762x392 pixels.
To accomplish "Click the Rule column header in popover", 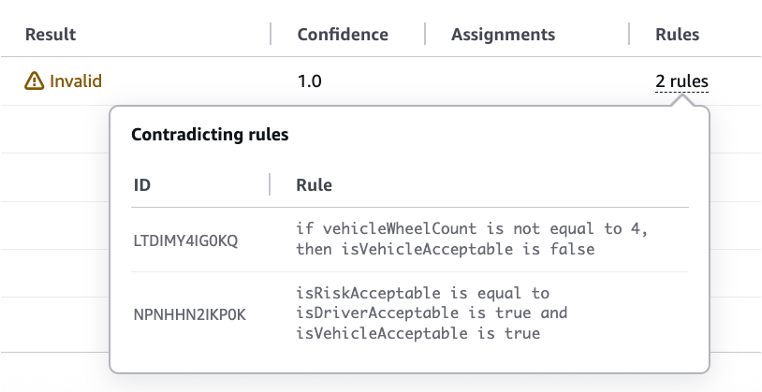I will (314, 185).
